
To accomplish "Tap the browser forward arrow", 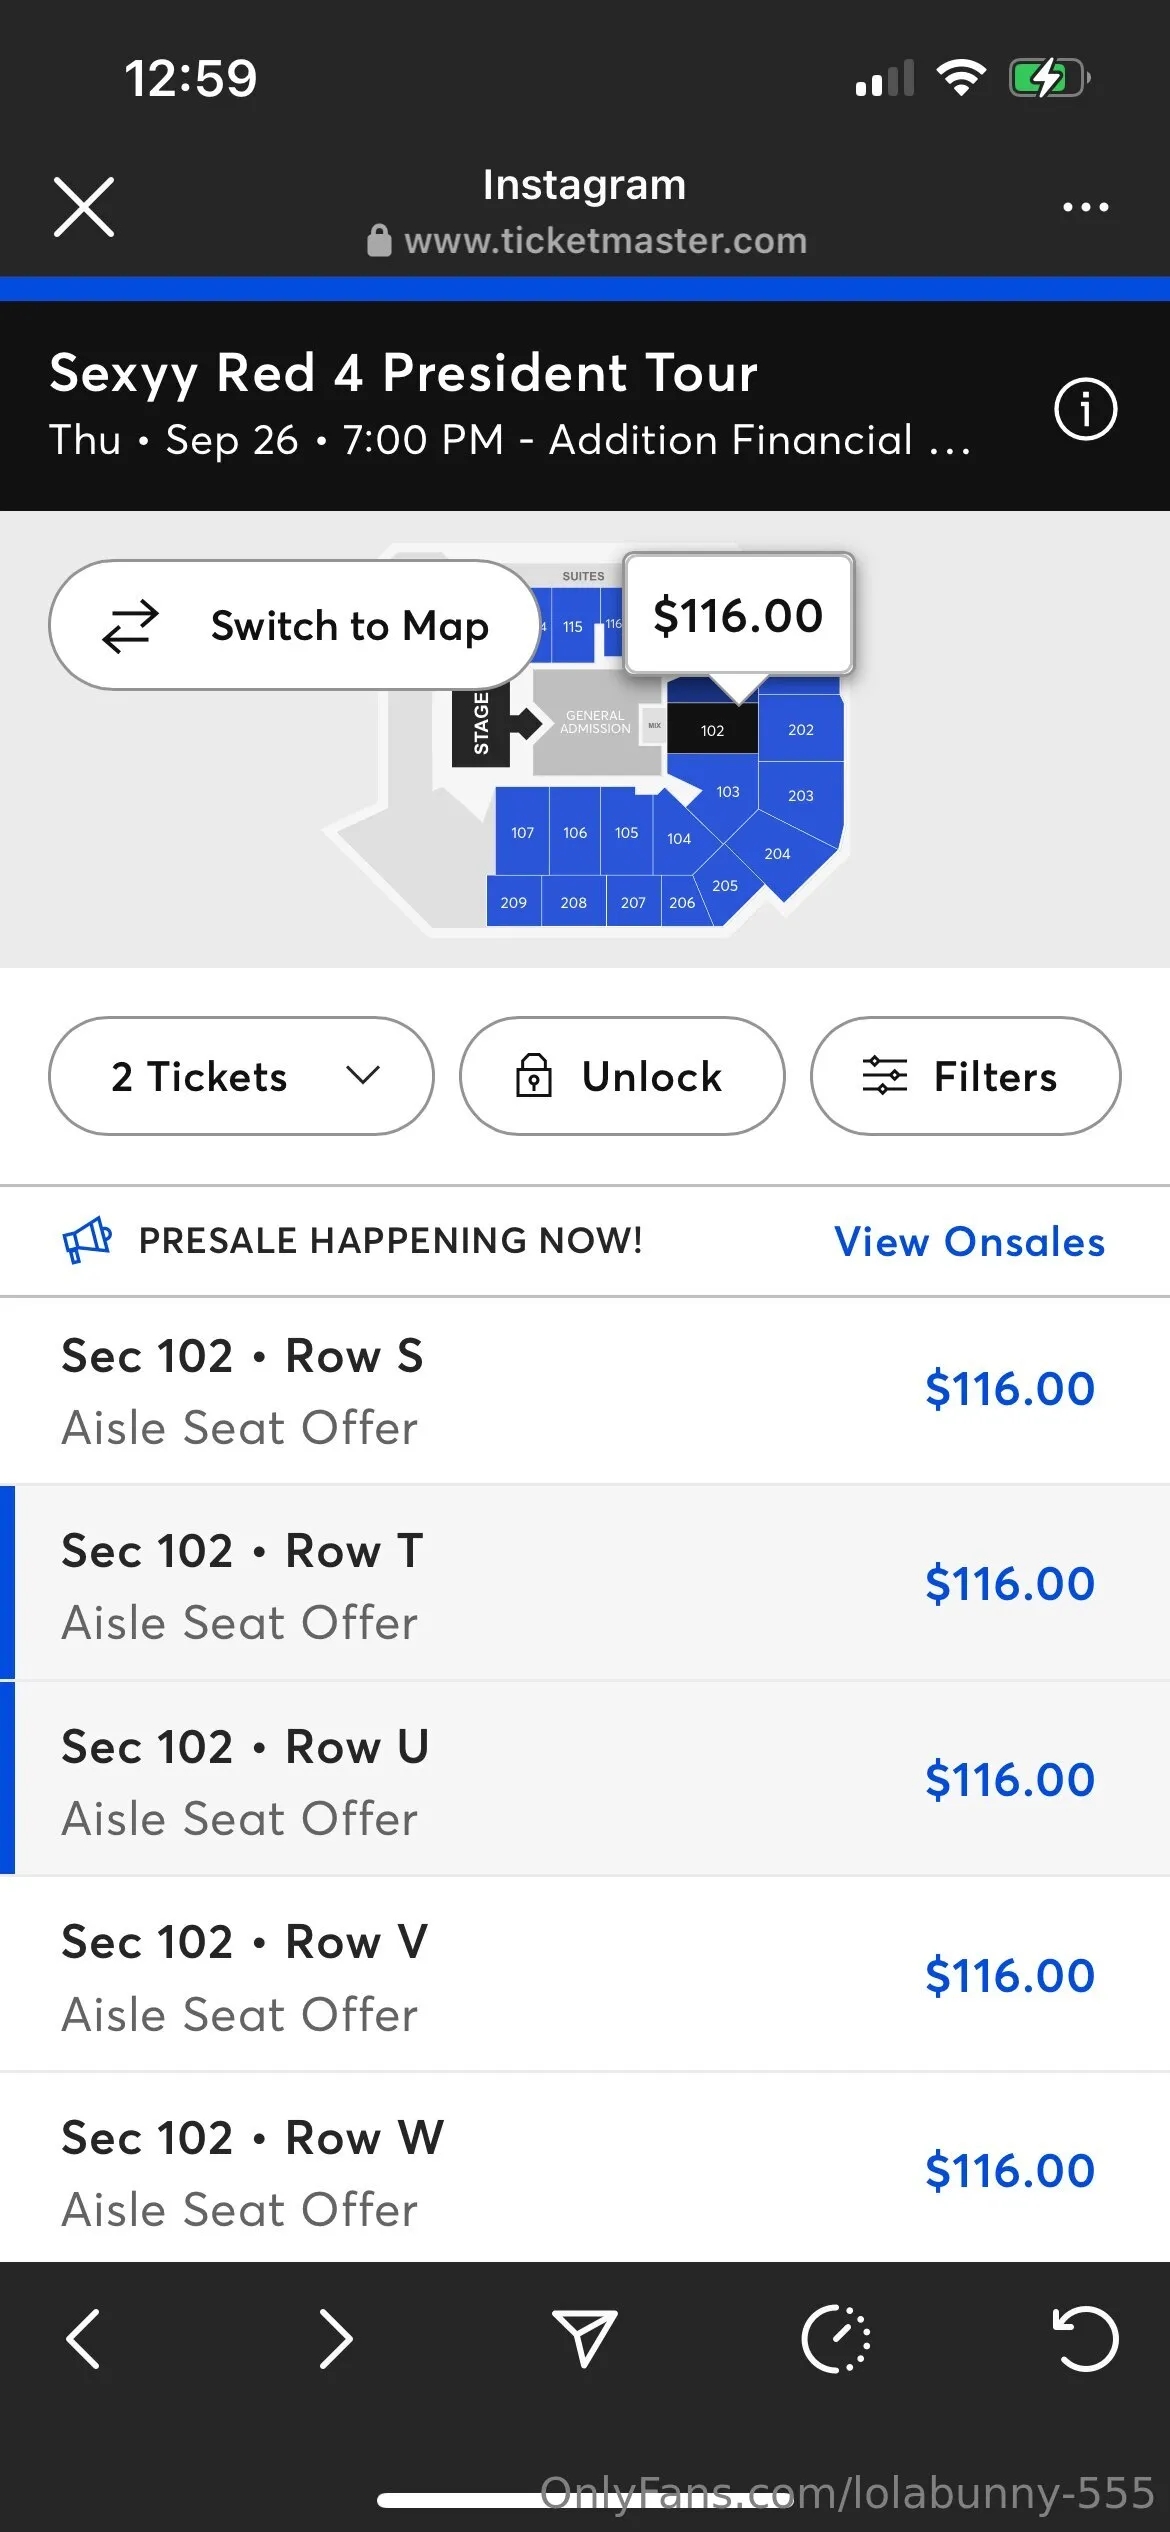I will 335,2339.
